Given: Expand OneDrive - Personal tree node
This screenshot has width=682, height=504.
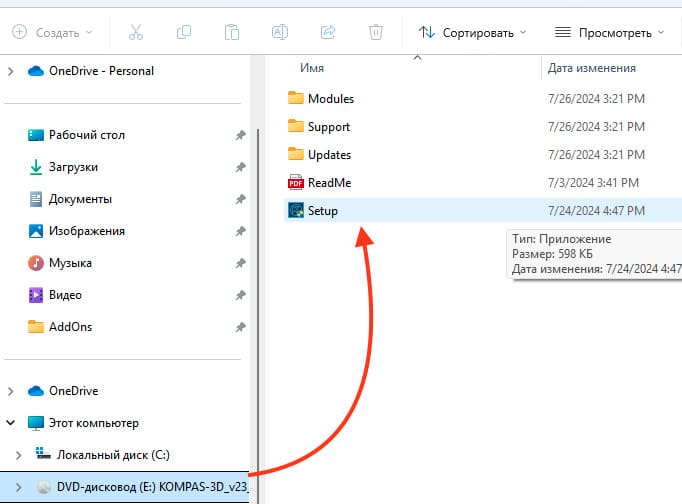Looking at the screenshot, I should tap(10, 71).
